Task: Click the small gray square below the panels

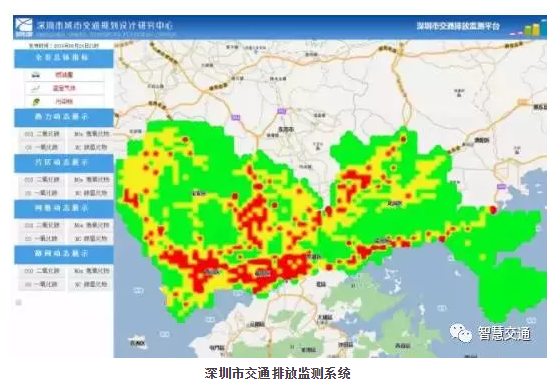Action: [x=18, y=302]
